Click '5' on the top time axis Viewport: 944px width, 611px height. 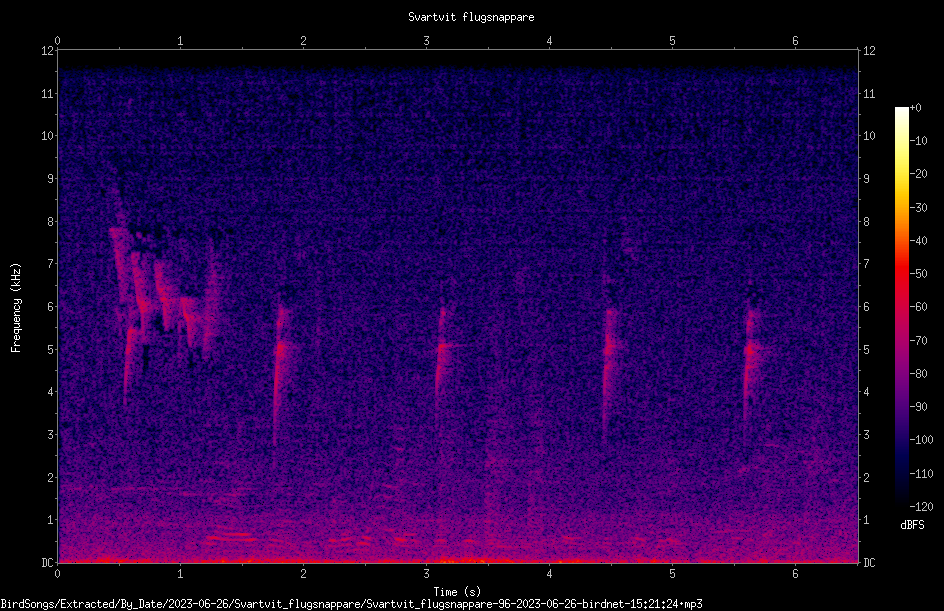672,41
